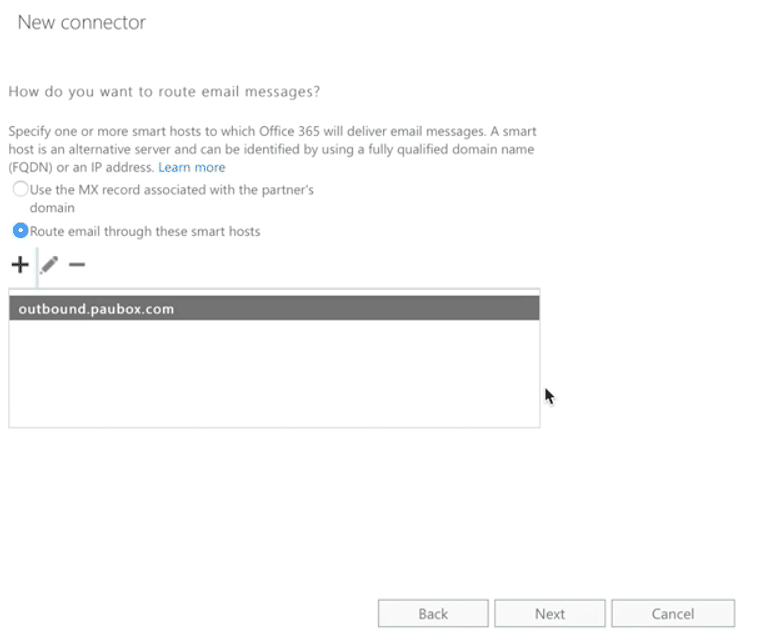The image size is (769, 635).
Task: Click the minus icon to remove host
Action: 77,265
